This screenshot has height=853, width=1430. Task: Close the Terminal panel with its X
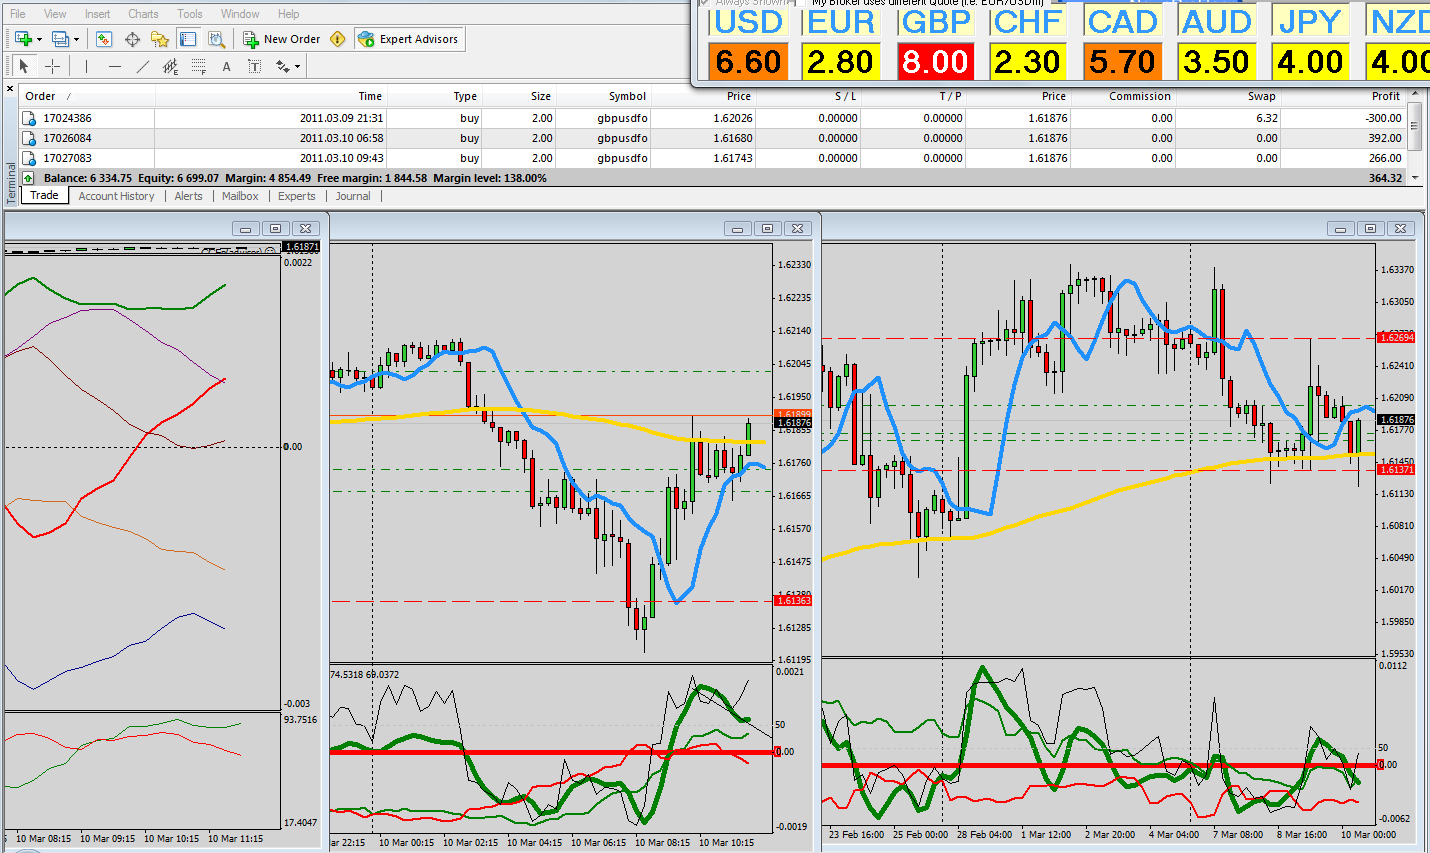(10, 89)
